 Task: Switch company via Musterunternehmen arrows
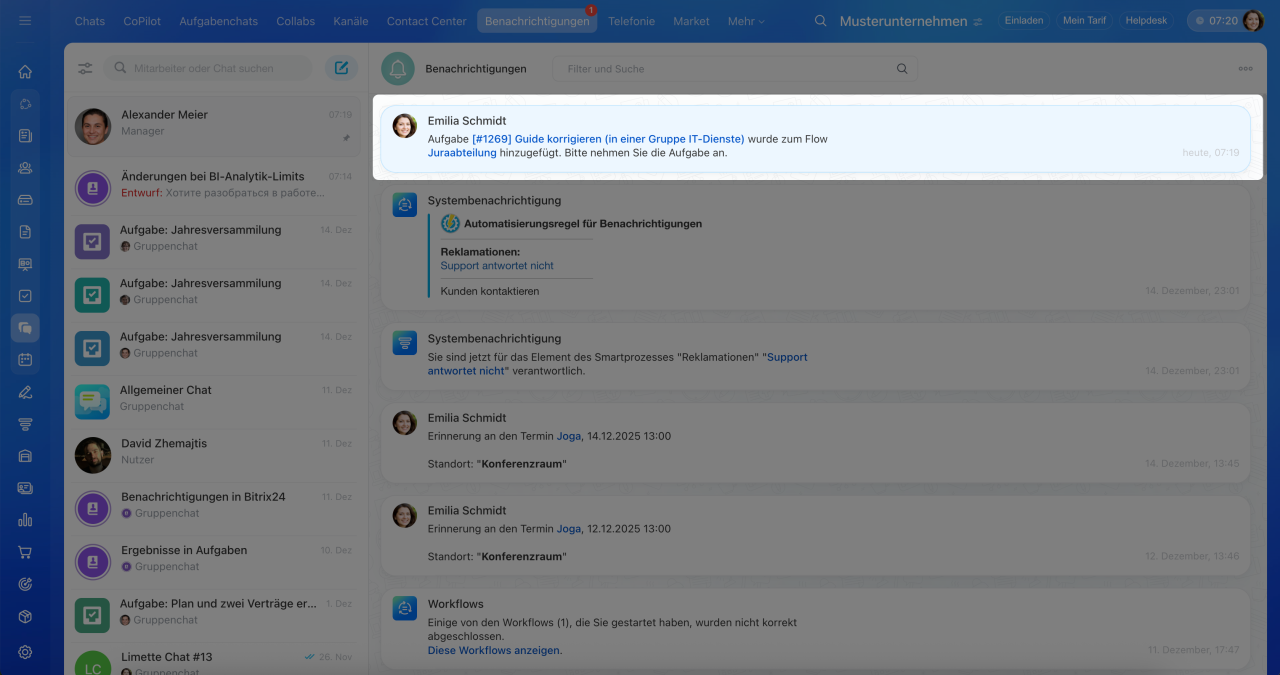pyautogui.click(x=977, y=21)
